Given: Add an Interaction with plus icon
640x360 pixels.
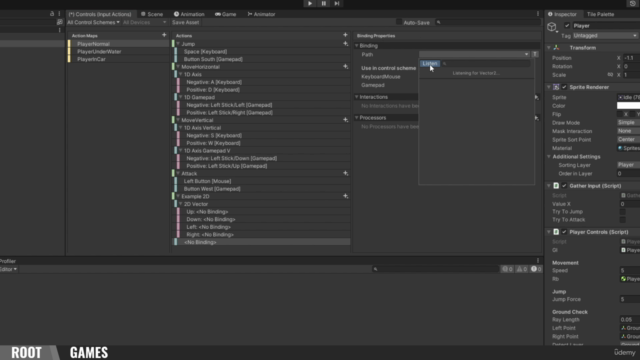Looking at the screenshot, I should pyautogui.click(x=536, y=97).
